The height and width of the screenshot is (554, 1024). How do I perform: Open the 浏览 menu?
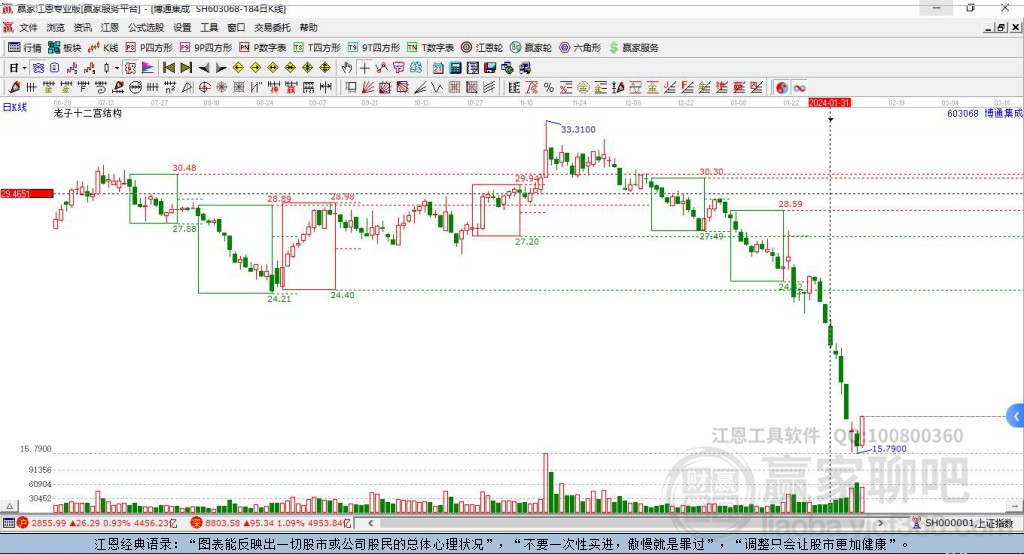[x=56, y=27]
